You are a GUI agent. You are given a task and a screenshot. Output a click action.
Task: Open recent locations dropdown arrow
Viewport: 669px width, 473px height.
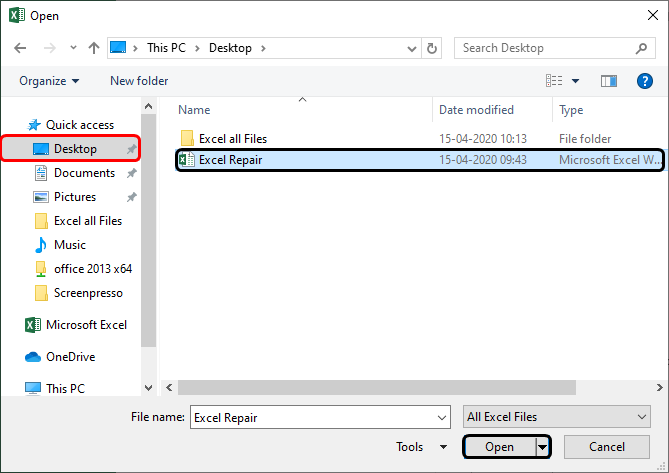tap(73, 48)
